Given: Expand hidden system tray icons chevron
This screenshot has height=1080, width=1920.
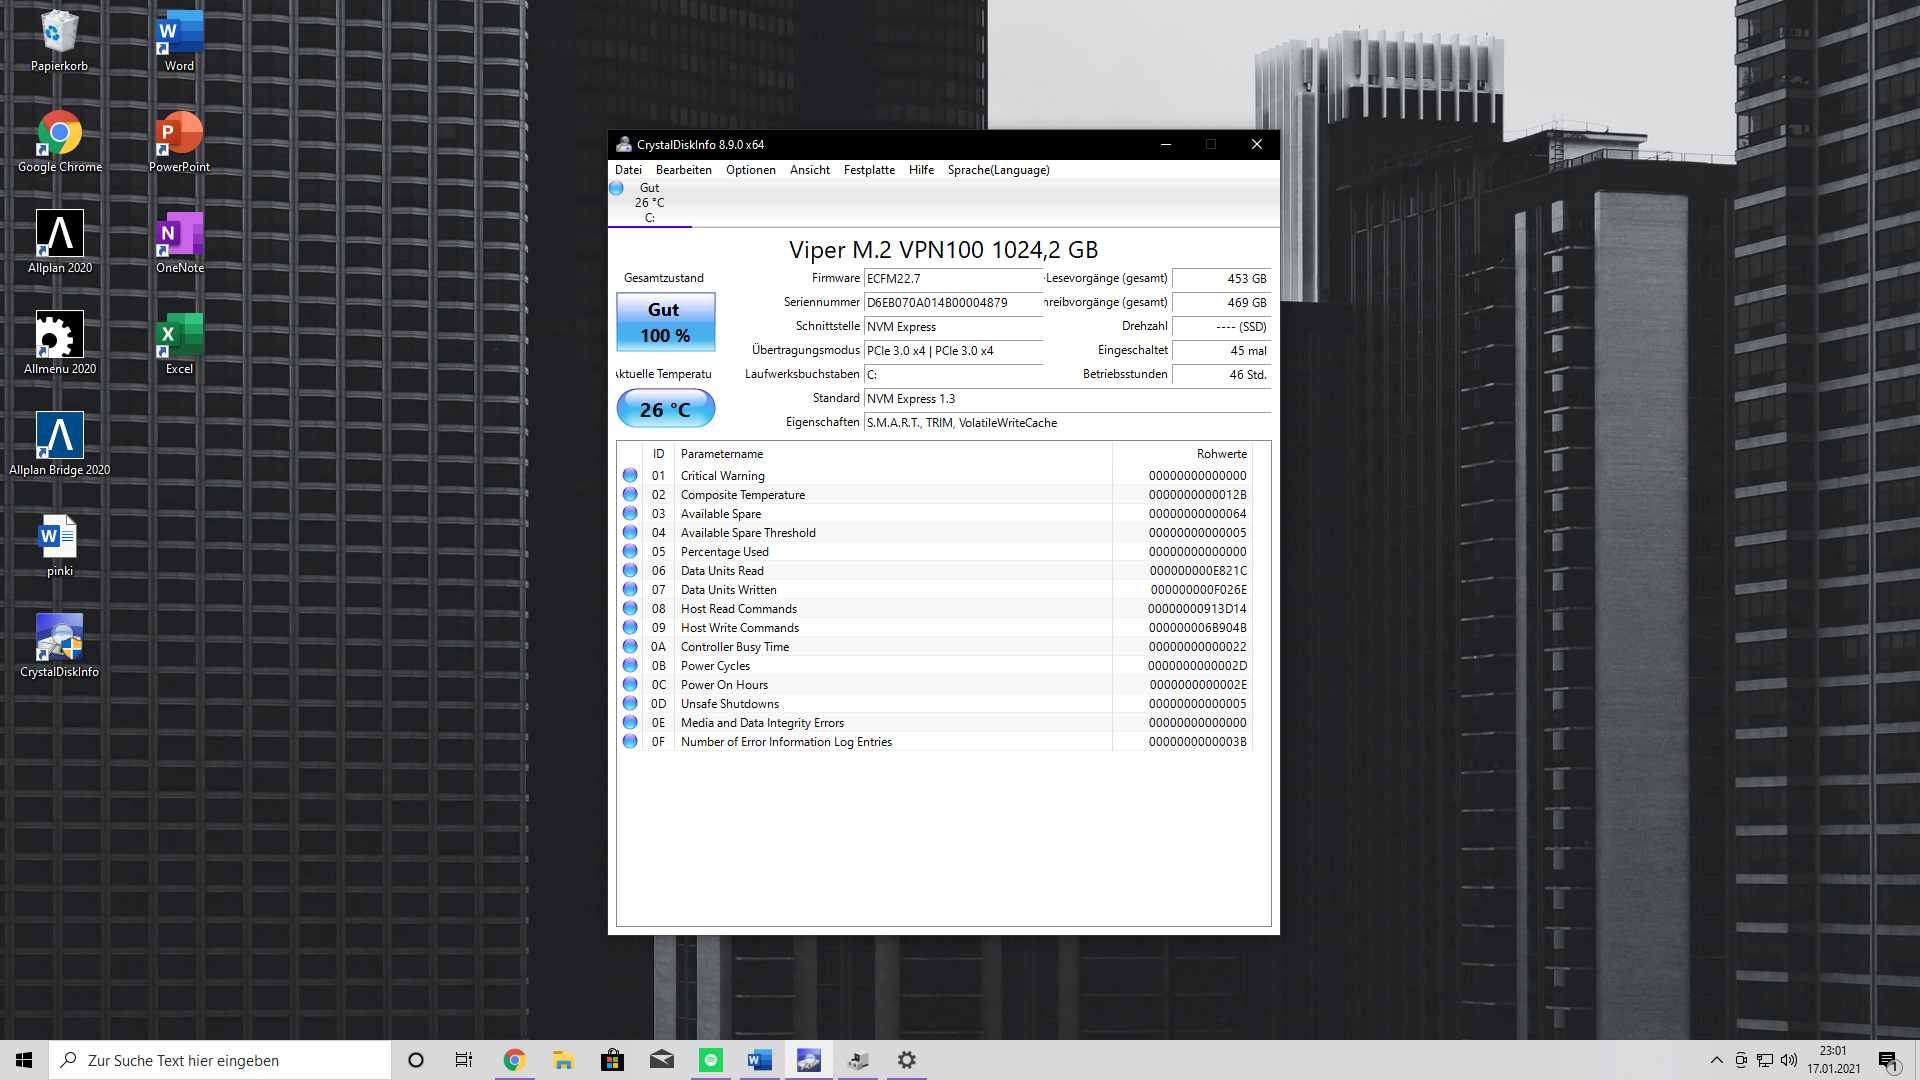Looking at the screenshot, I should [x=1717, y=1060].
